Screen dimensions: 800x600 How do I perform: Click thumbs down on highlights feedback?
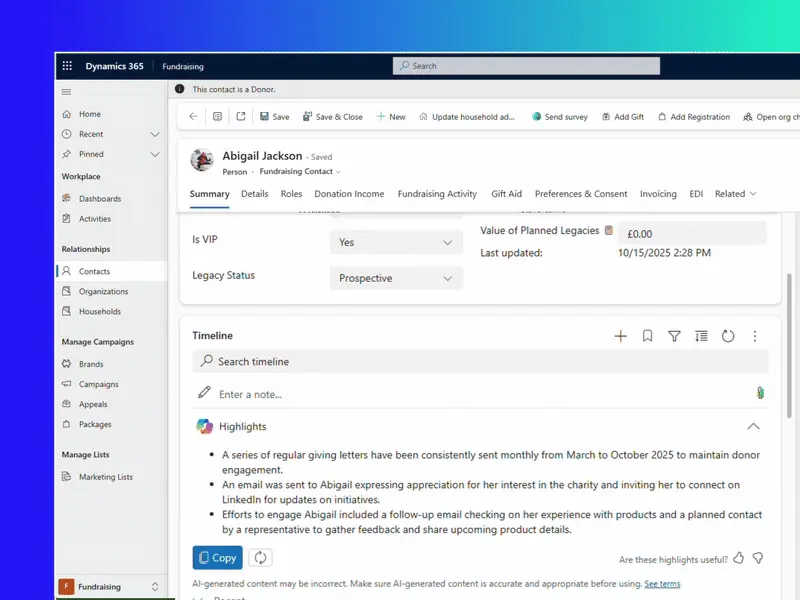(x=758, y=558)
